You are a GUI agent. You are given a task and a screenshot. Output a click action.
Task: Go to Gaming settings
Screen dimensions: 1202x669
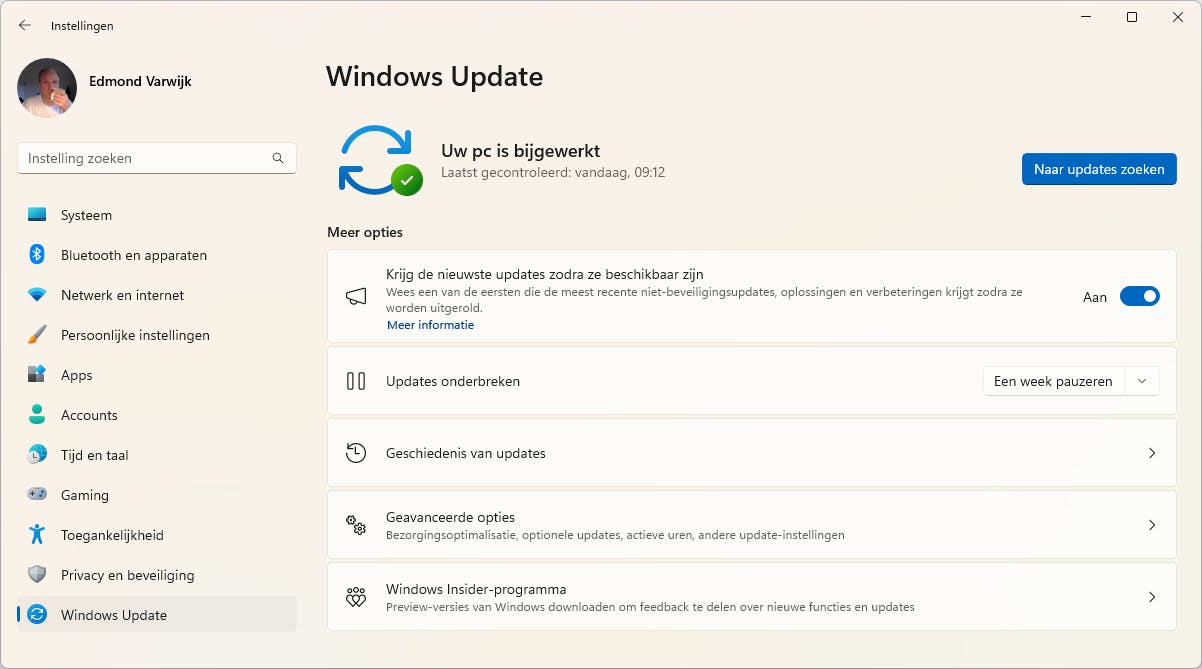pos(157,495)
